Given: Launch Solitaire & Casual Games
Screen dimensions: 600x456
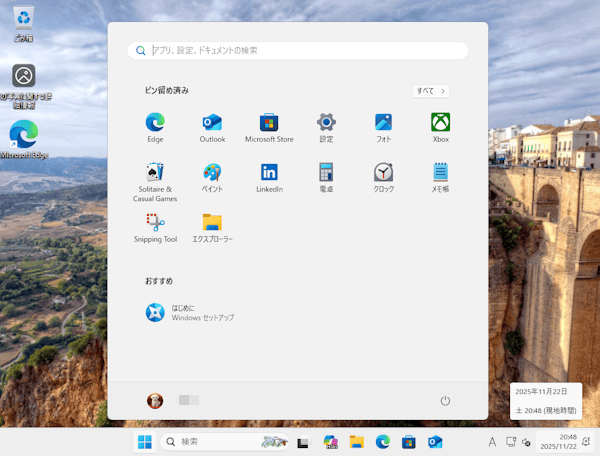Looking at the screenshot, I should 155,182.
